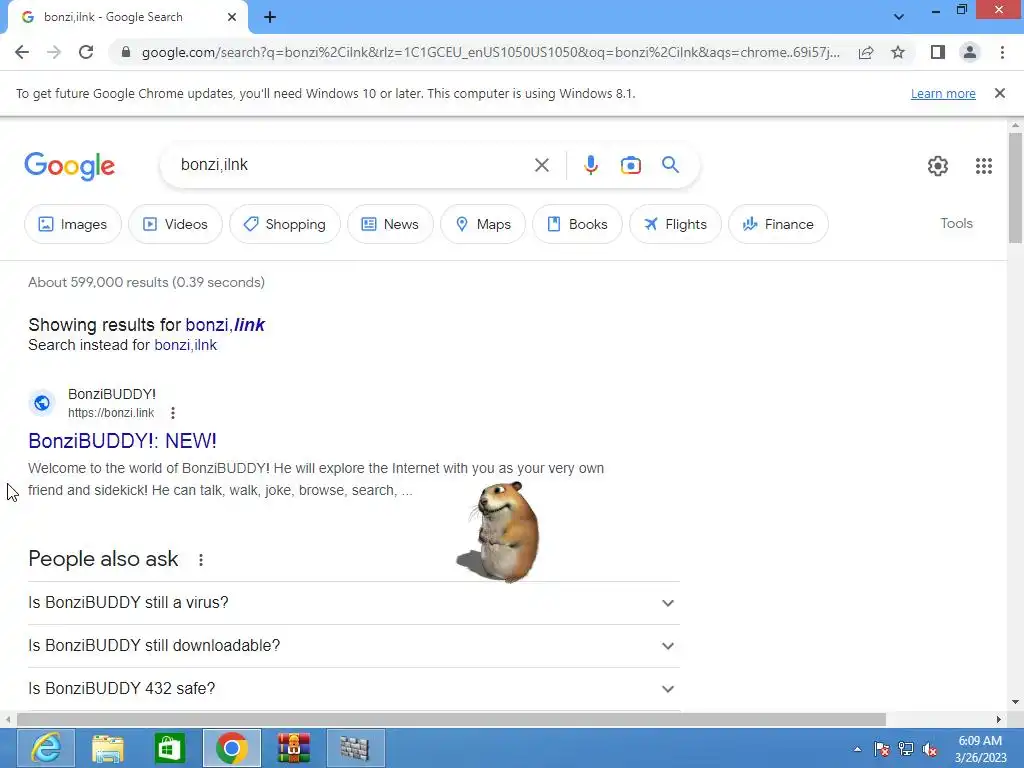Image resolution: width=1024 pixels, height=768 pixels.
Task: Click the padlock site info icon
Action: click(126, 52)
